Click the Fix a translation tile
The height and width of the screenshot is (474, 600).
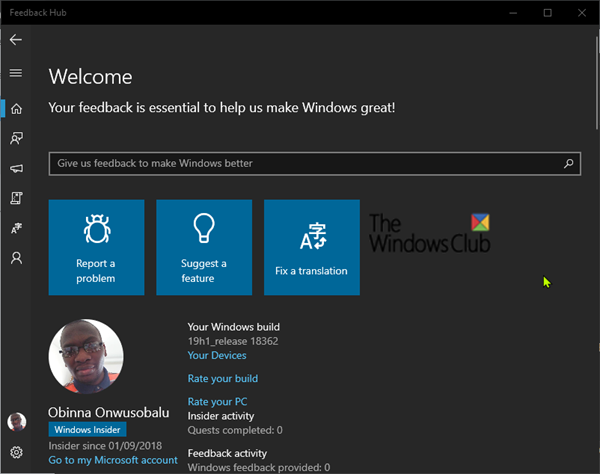click(x=312, y=247)
